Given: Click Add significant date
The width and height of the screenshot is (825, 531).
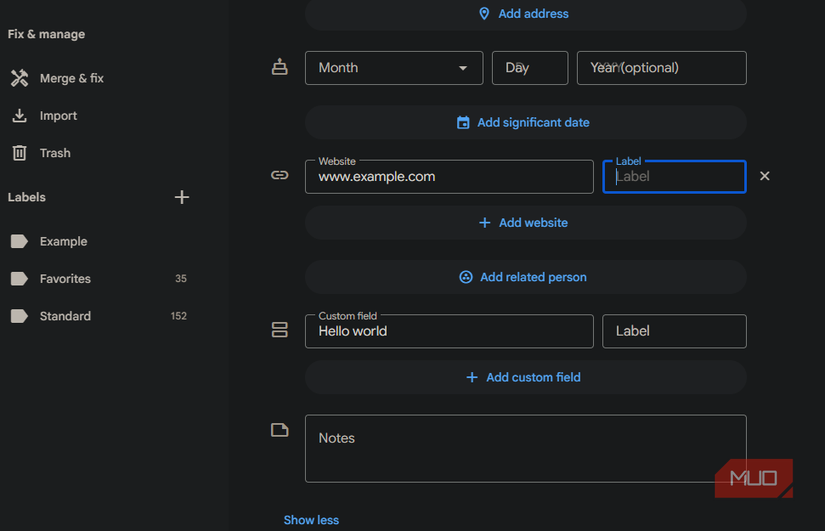Looking at the screenshot, I should 525,123.
